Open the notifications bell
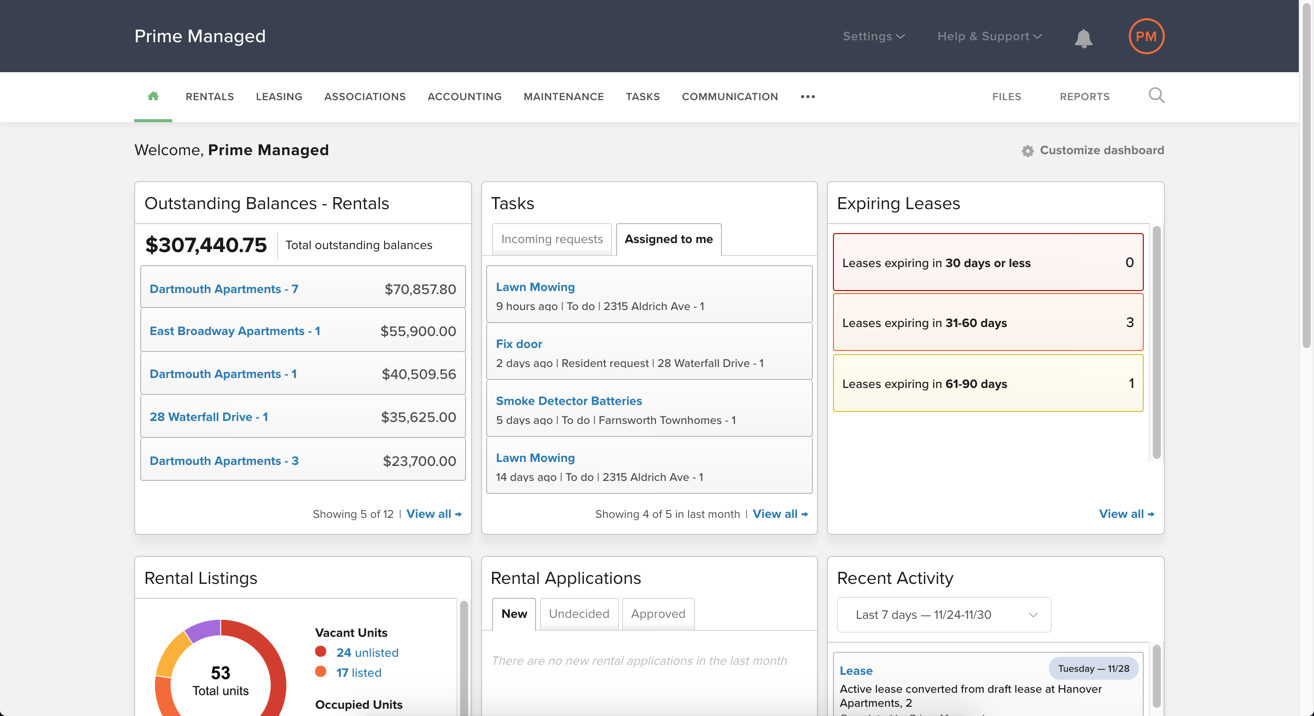 pos(1083,38)
